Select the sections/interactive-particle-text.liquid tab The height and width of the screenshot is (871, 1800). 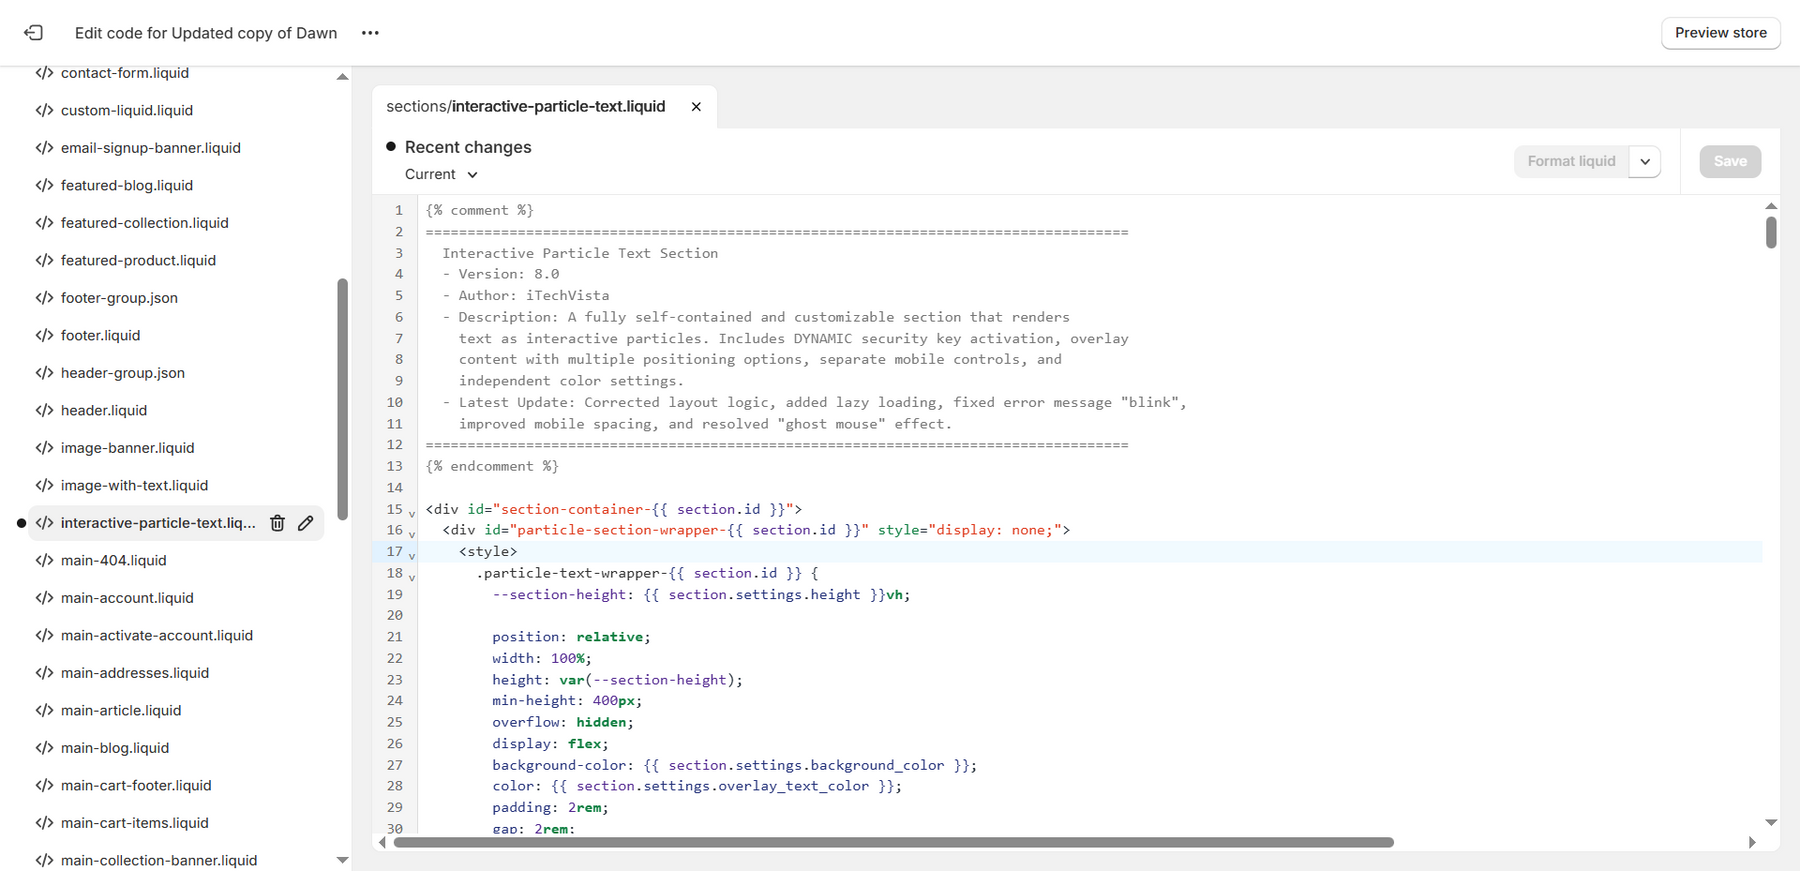pos(526,107)
